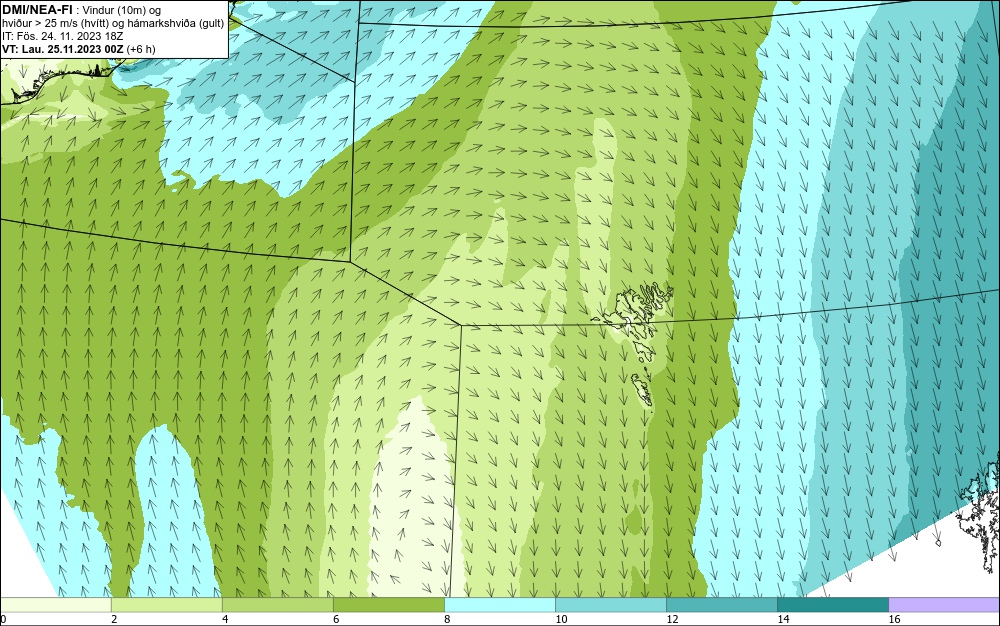Click the 0–2 m/s palest legend swatch

[56, 605]
